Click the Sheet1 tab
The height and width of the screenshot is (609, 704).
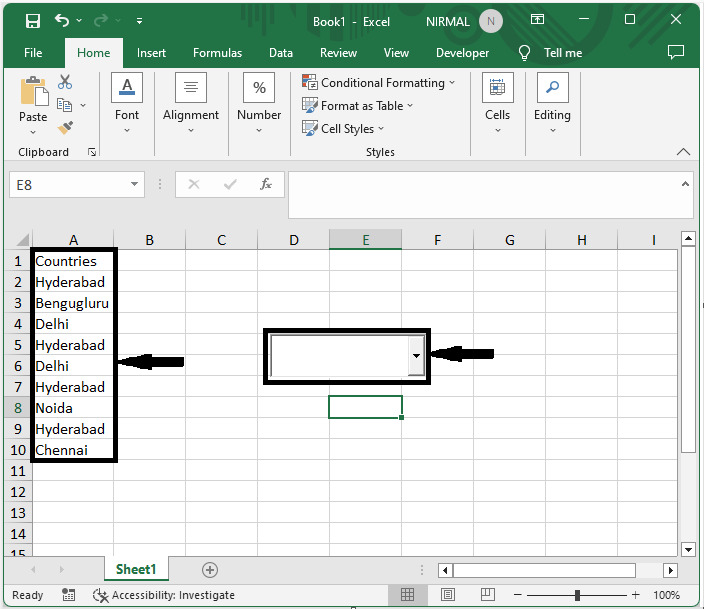[x=136, y=569]
